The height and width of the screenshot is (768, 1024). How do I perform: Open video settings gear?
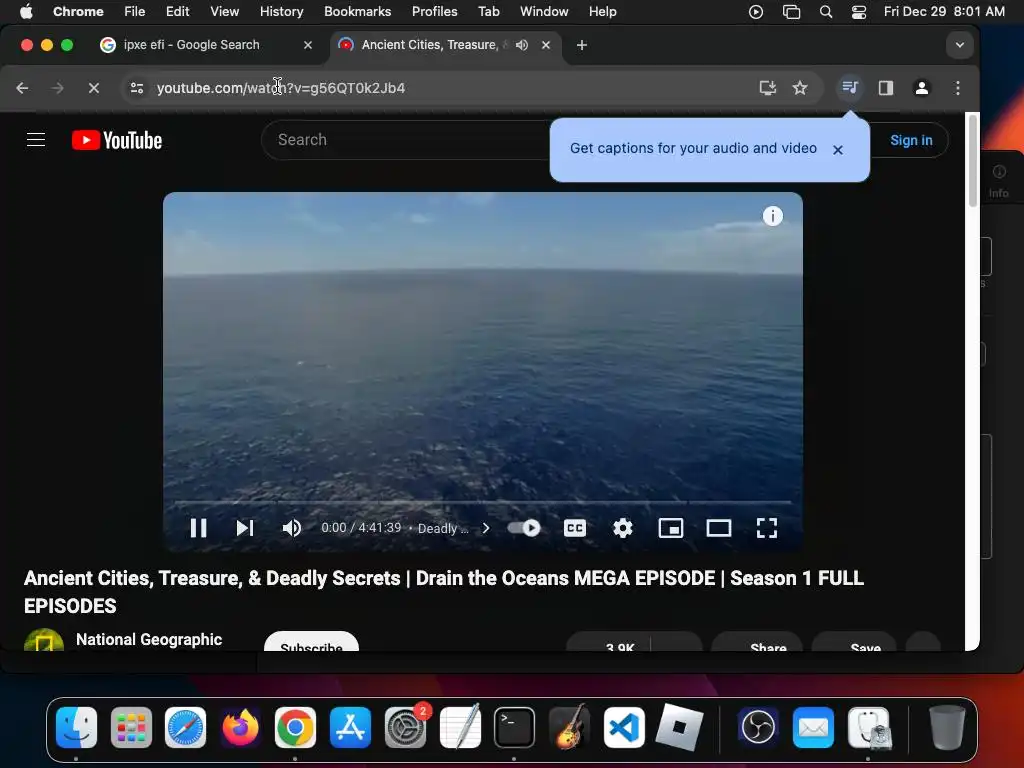tap(623, 528)
